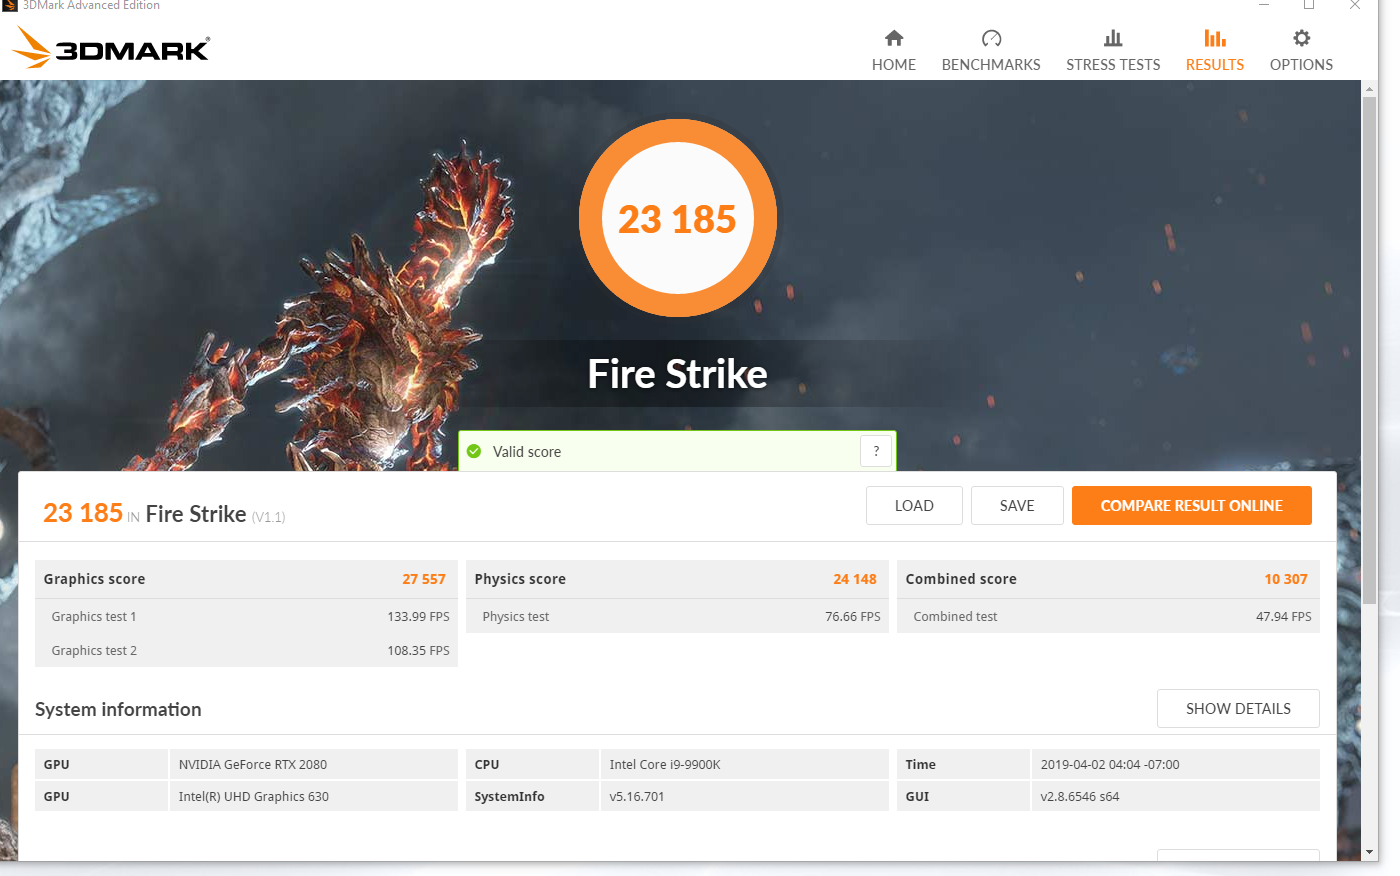Click the Graphics test 1 row label
This screenshot has width=1400, height=876.
click(94, 617)
